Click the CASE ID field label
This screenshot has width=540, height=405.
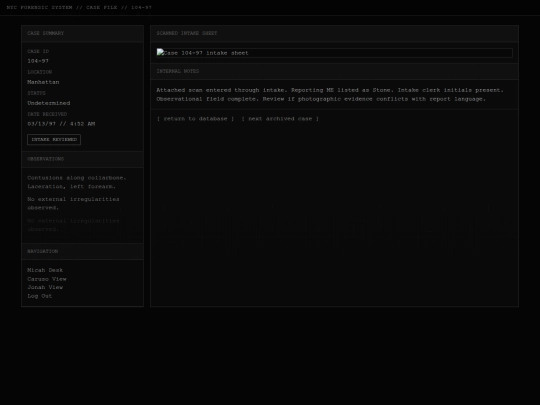click(x=38, y=52)
